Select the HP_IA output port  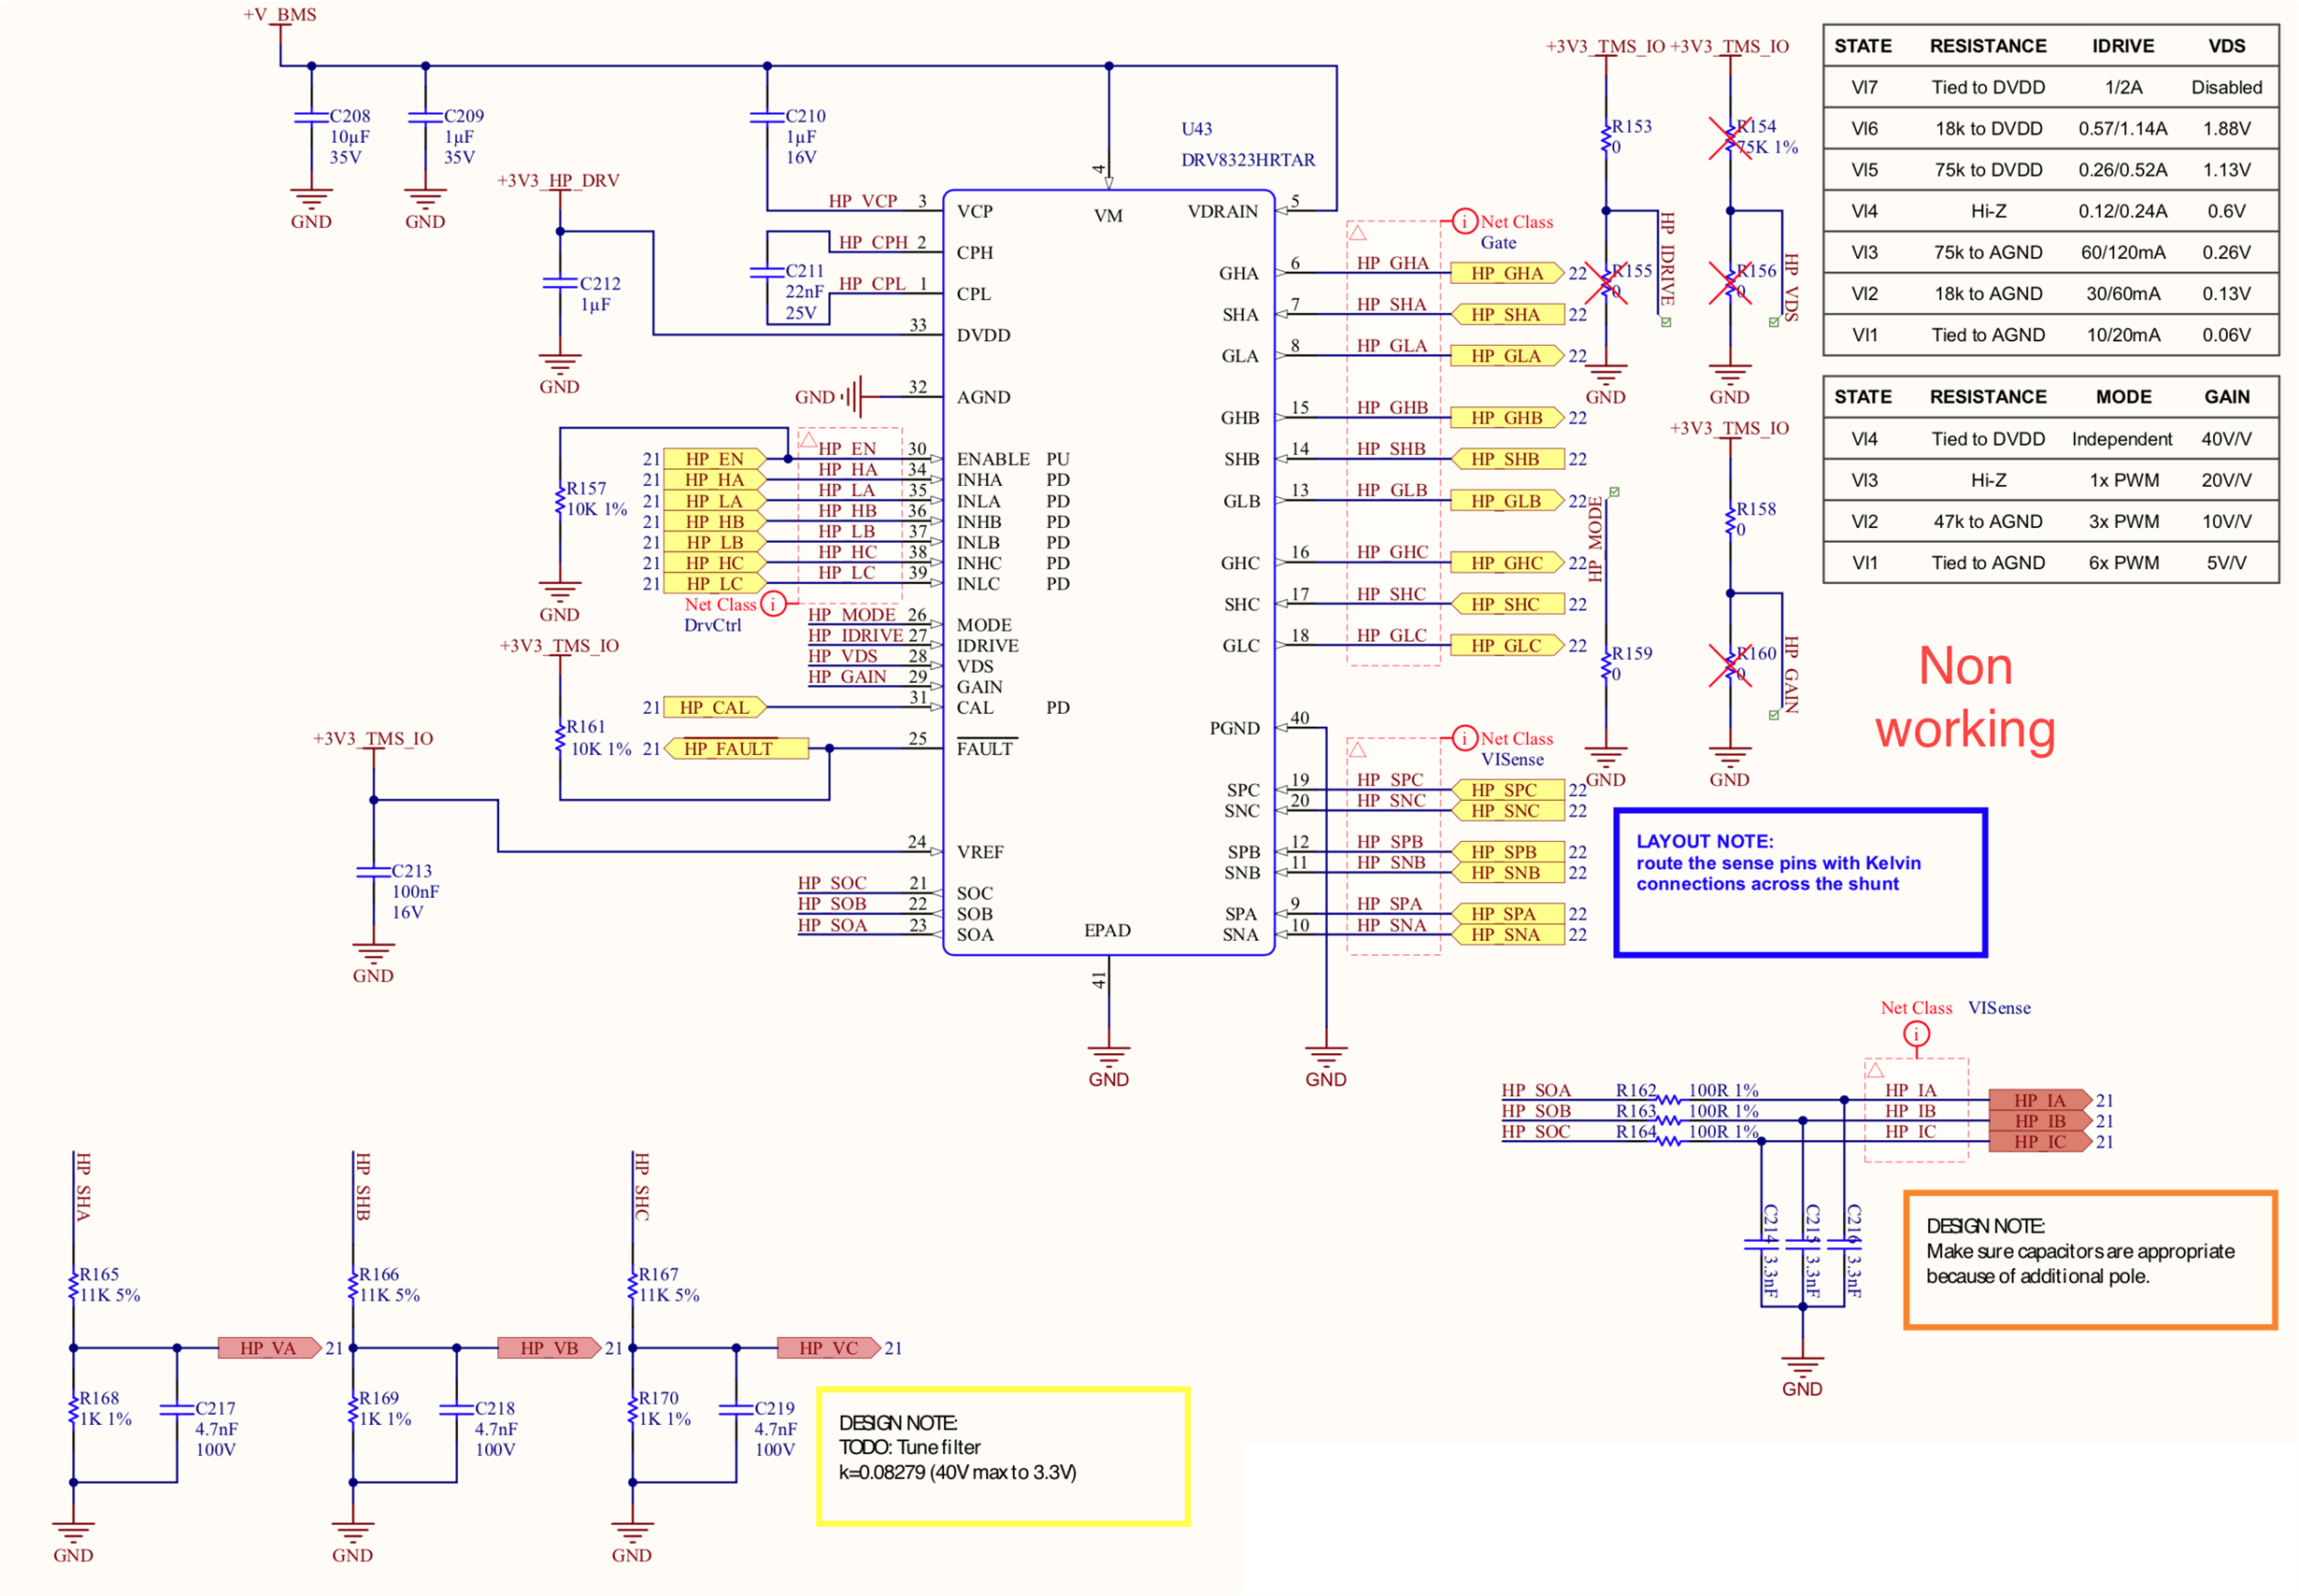(2039, 1100)
